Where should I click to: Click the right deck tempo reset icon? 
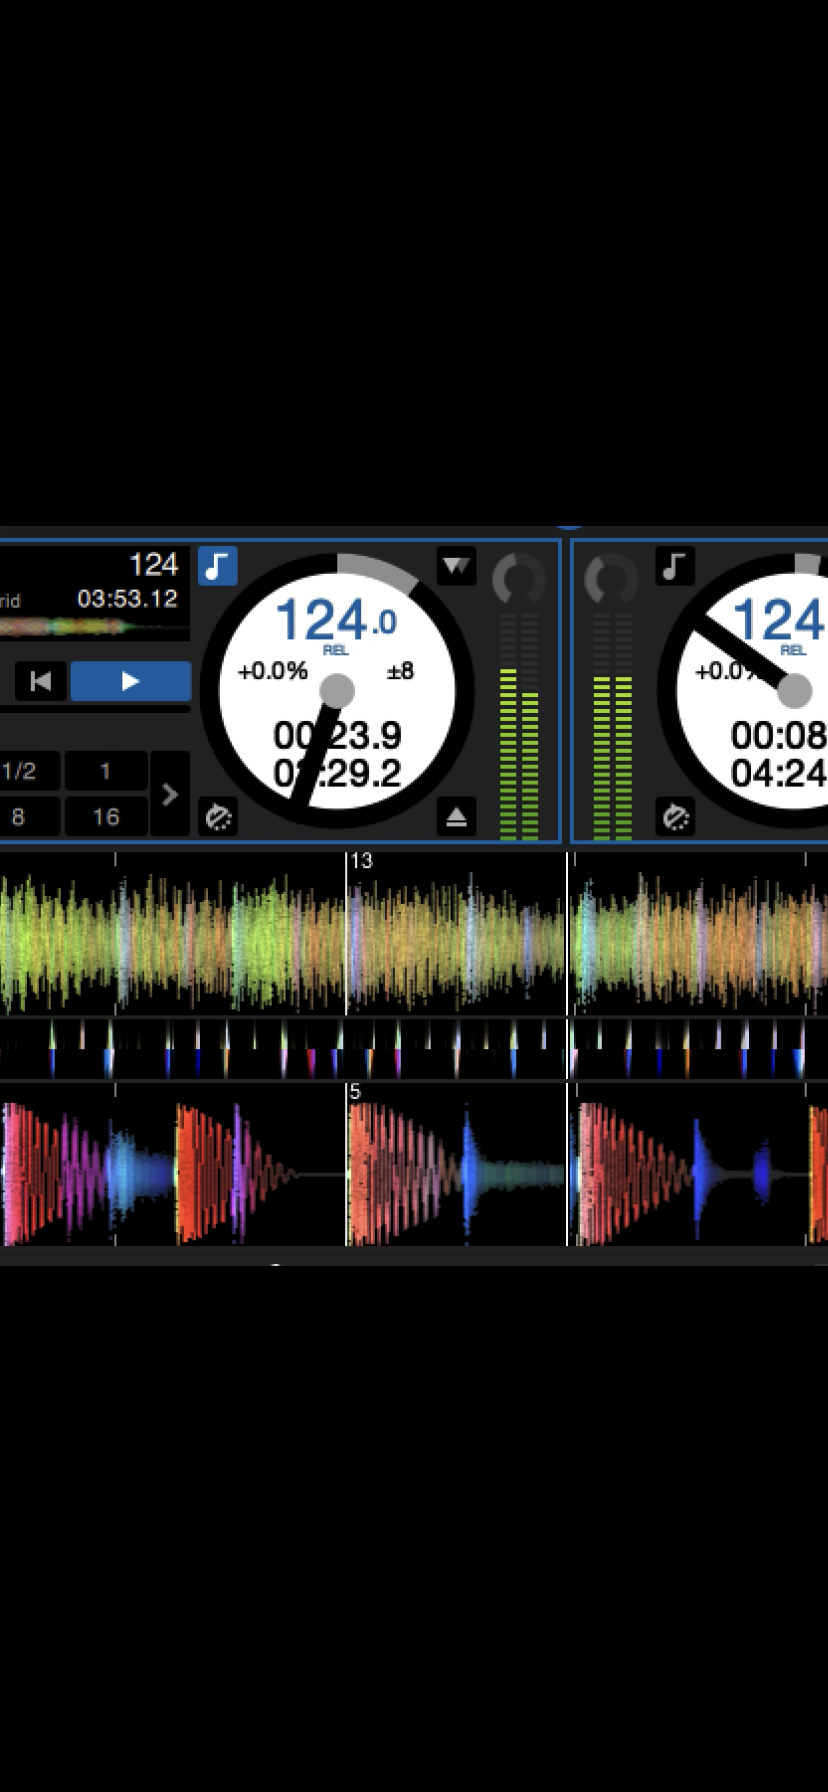pos(674,817)
